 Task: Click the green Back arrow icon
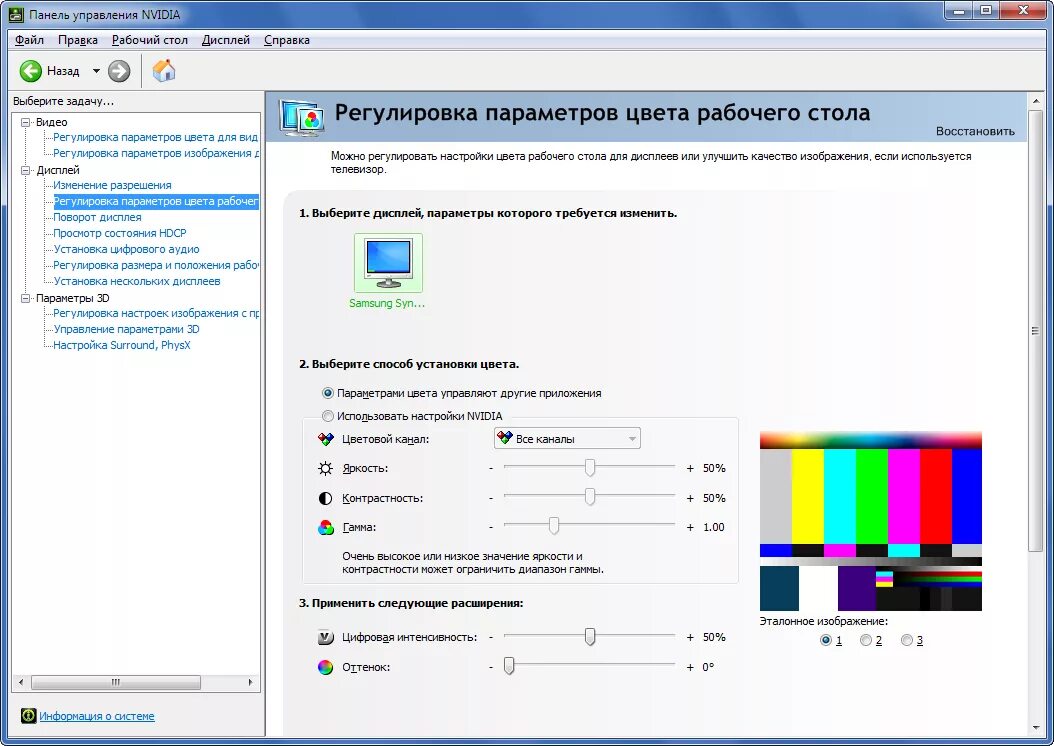tap(30, 71)
